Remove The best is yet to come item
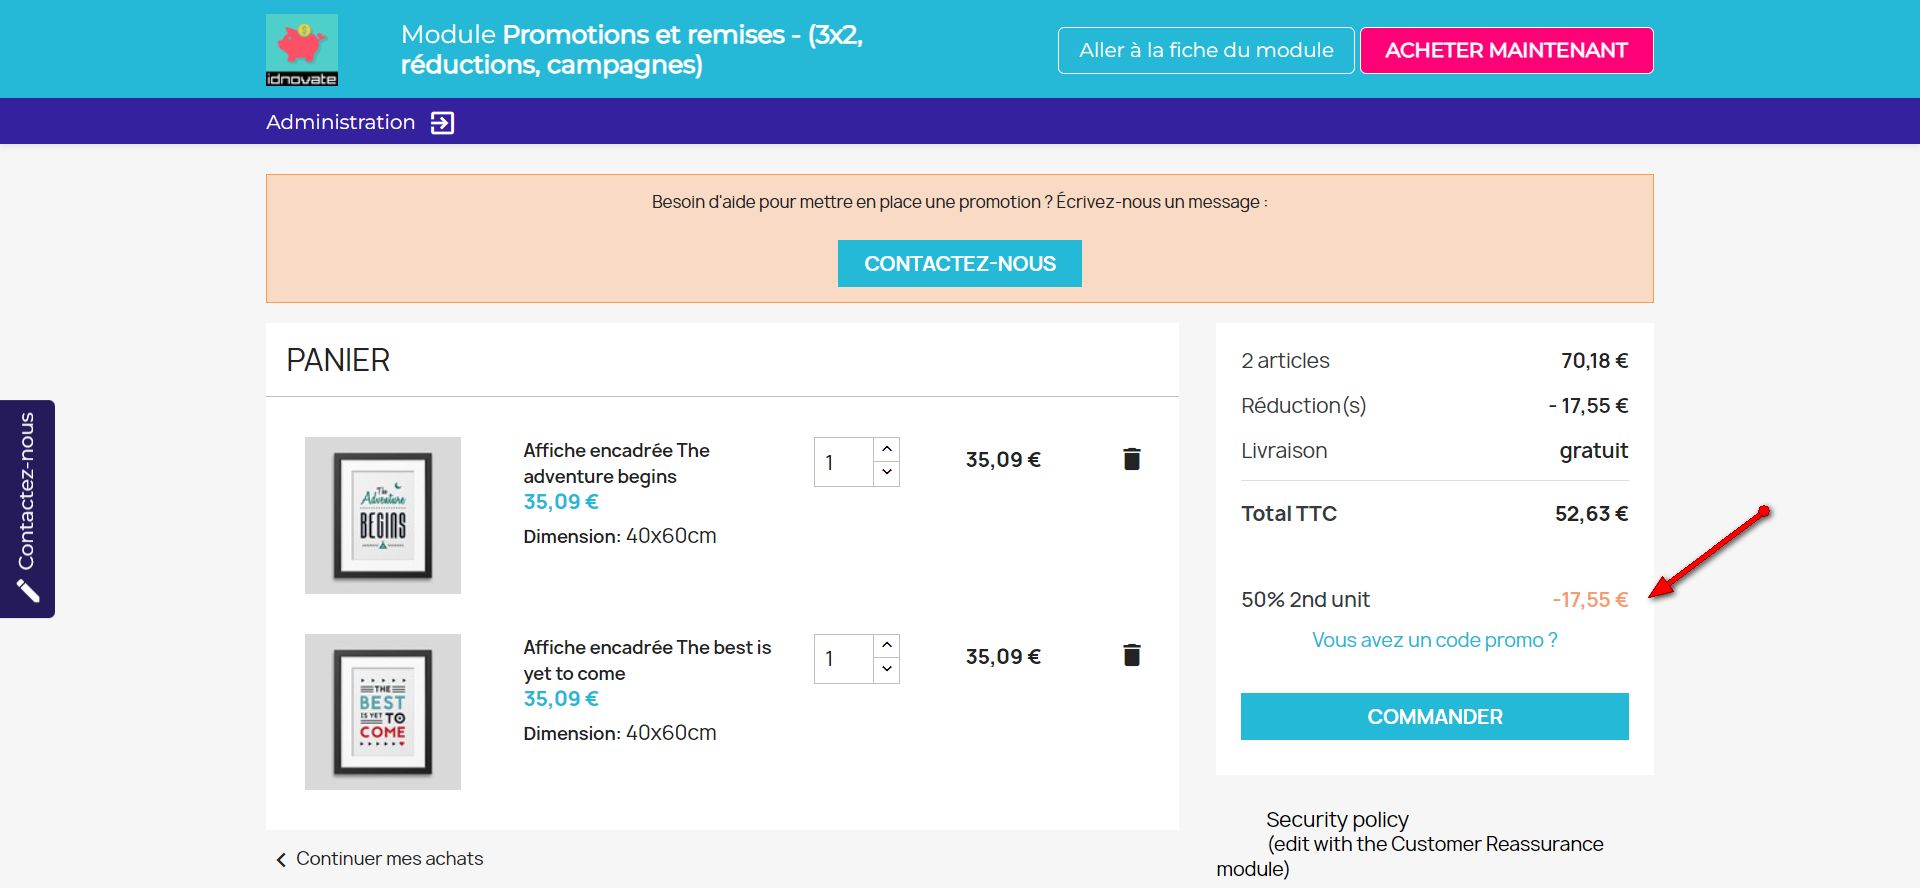 coord(1131,655)
